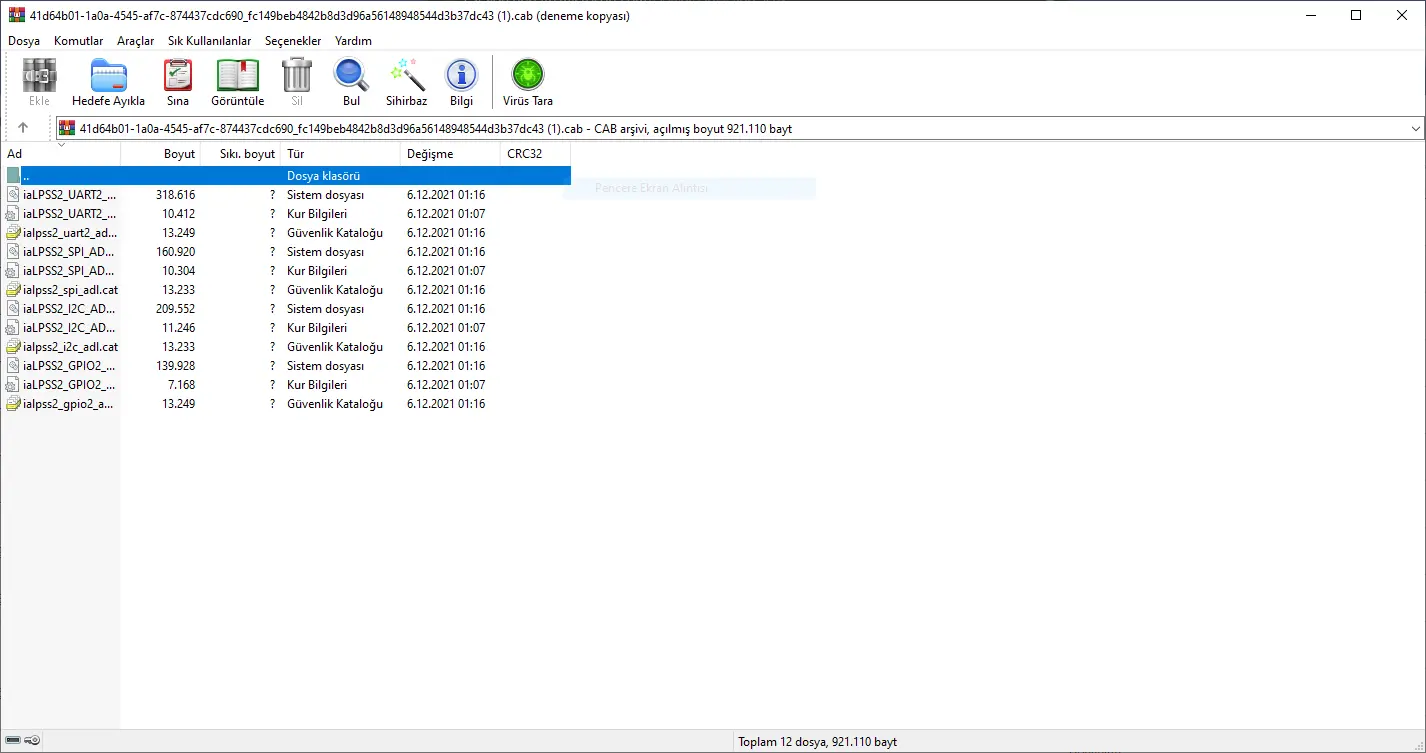Click catalog icon of ialpss2_spi_adl.cat
1426x753 pixels.
click(x=13, y=290)
